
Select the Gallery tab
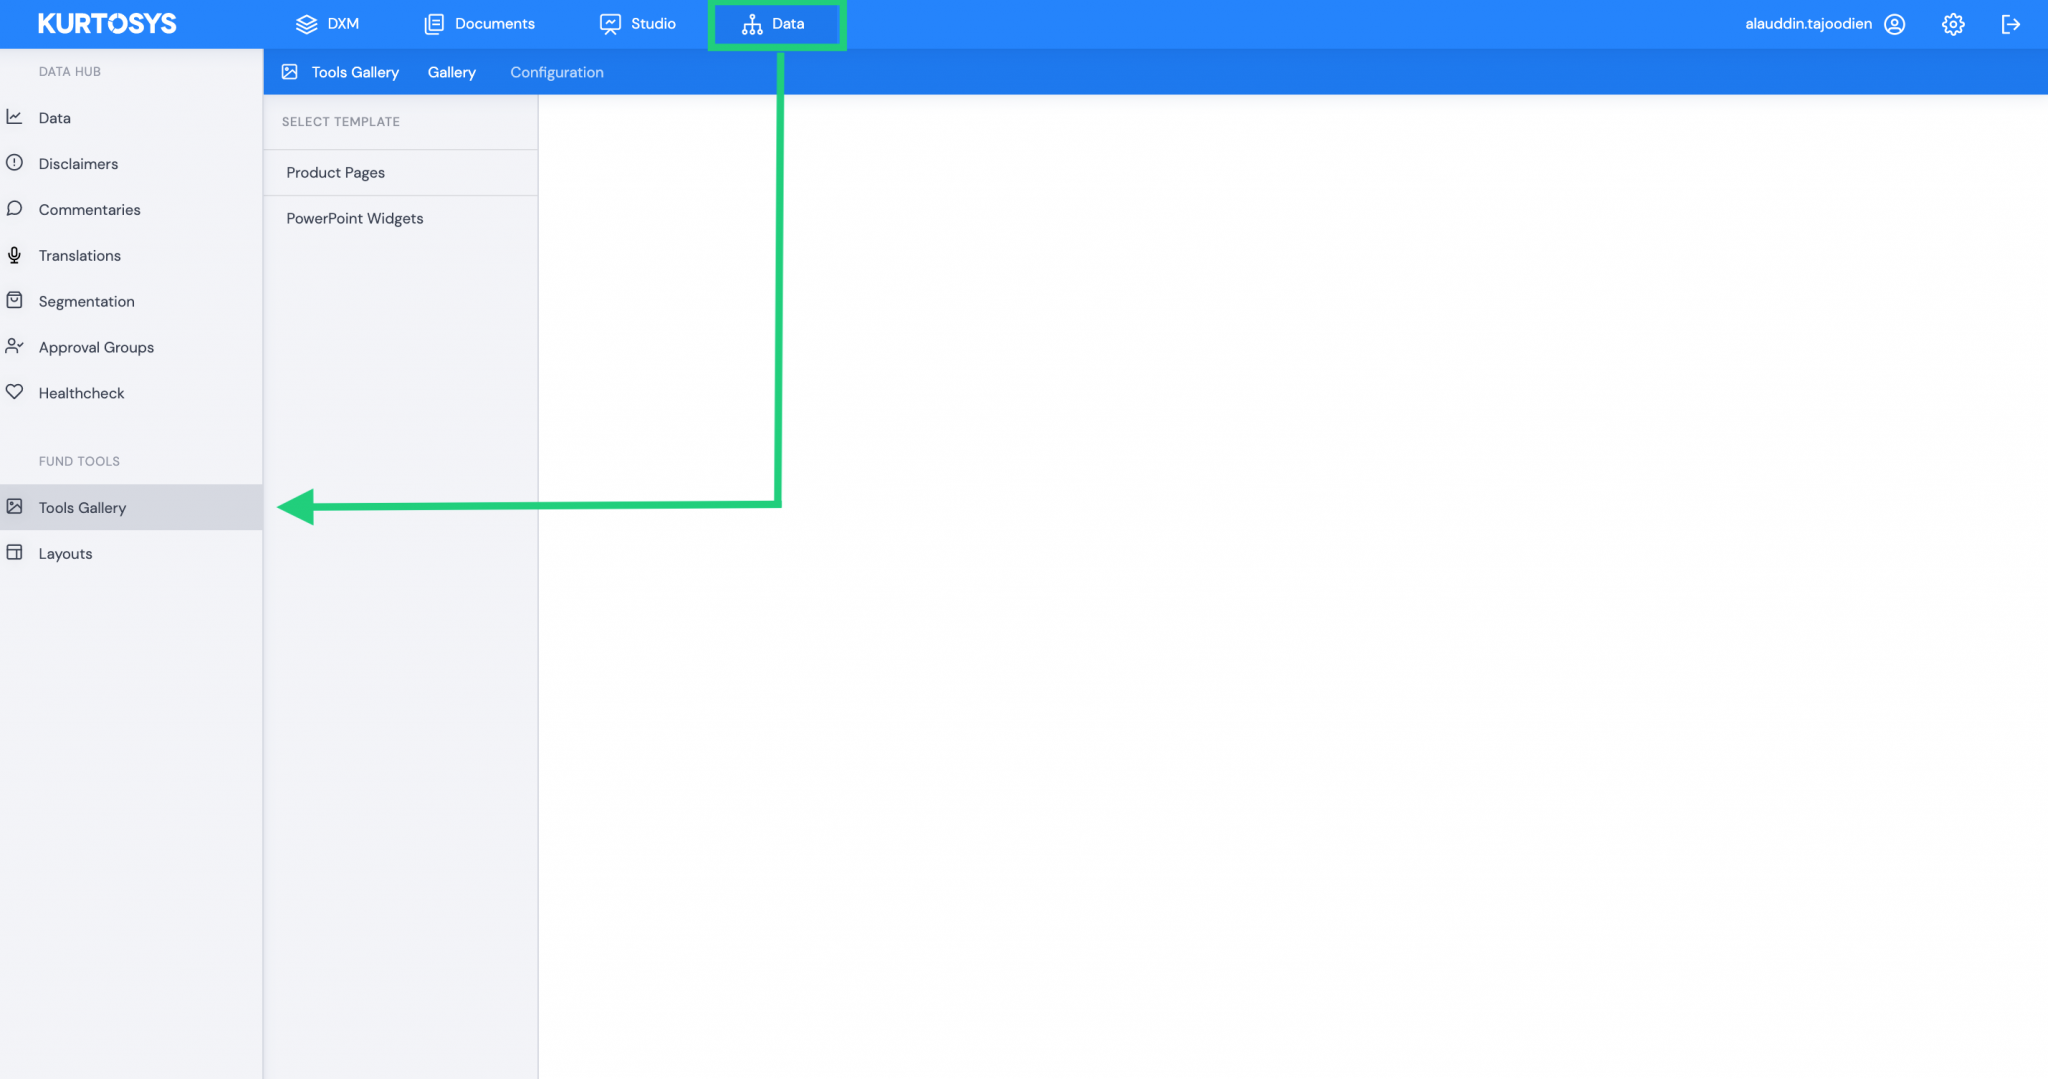(x=451, y=71)
